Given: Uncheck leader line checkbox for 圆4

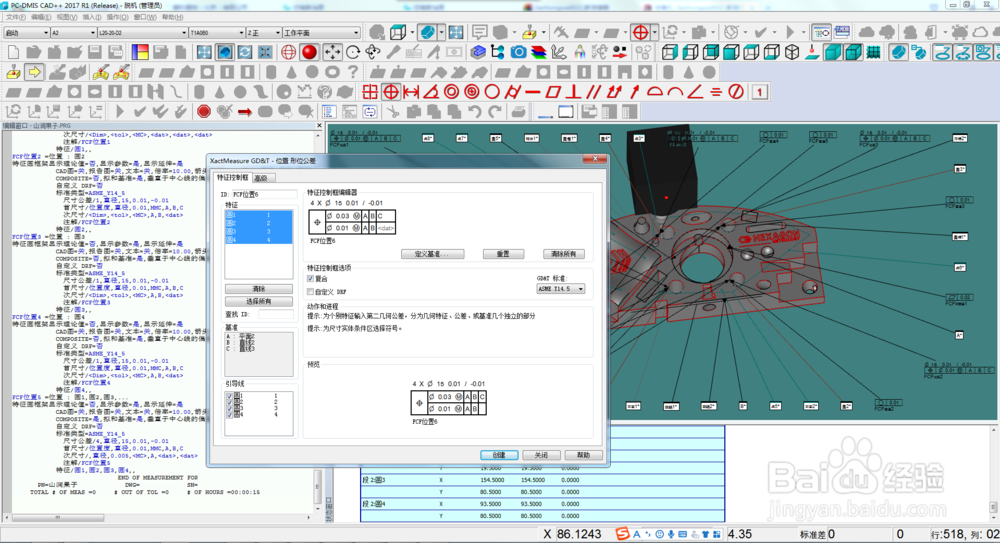Looking at the screenshot, I should (230, 415).
